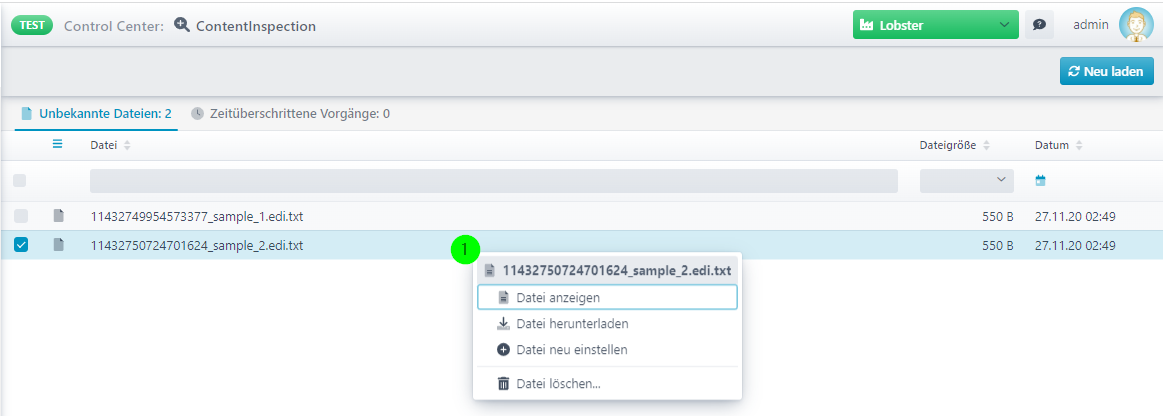This screenshot has height=416, width=1163.
Task: Choose Datei anzeigen from context menu
Action: tap(607, 297)
